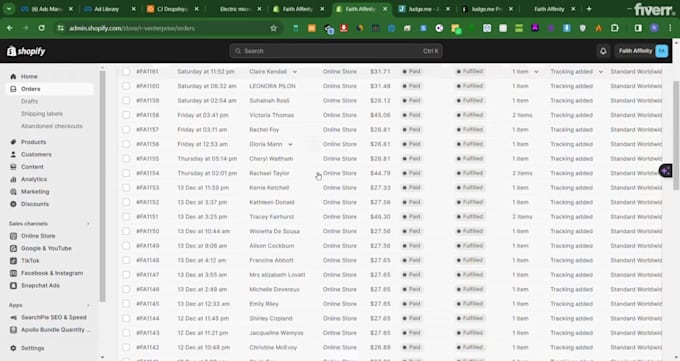
Task: Open Products from sidebar
Action: point(33,142)
